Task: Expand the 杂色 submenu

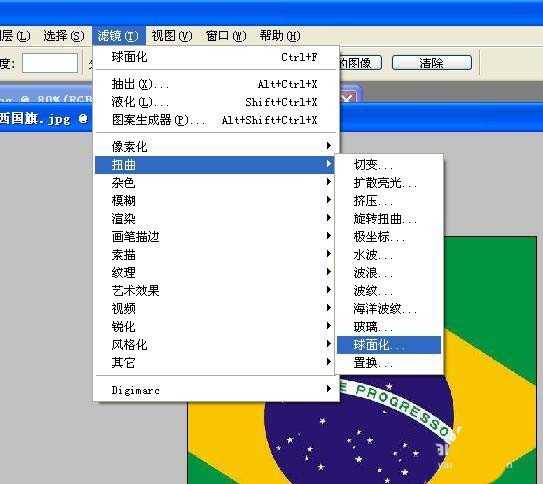Action: [x=215, y=182]
